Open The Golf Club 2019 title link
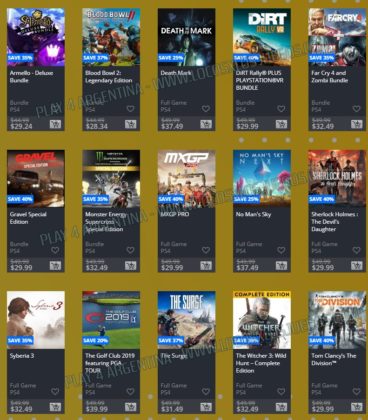 coord(110,363)
